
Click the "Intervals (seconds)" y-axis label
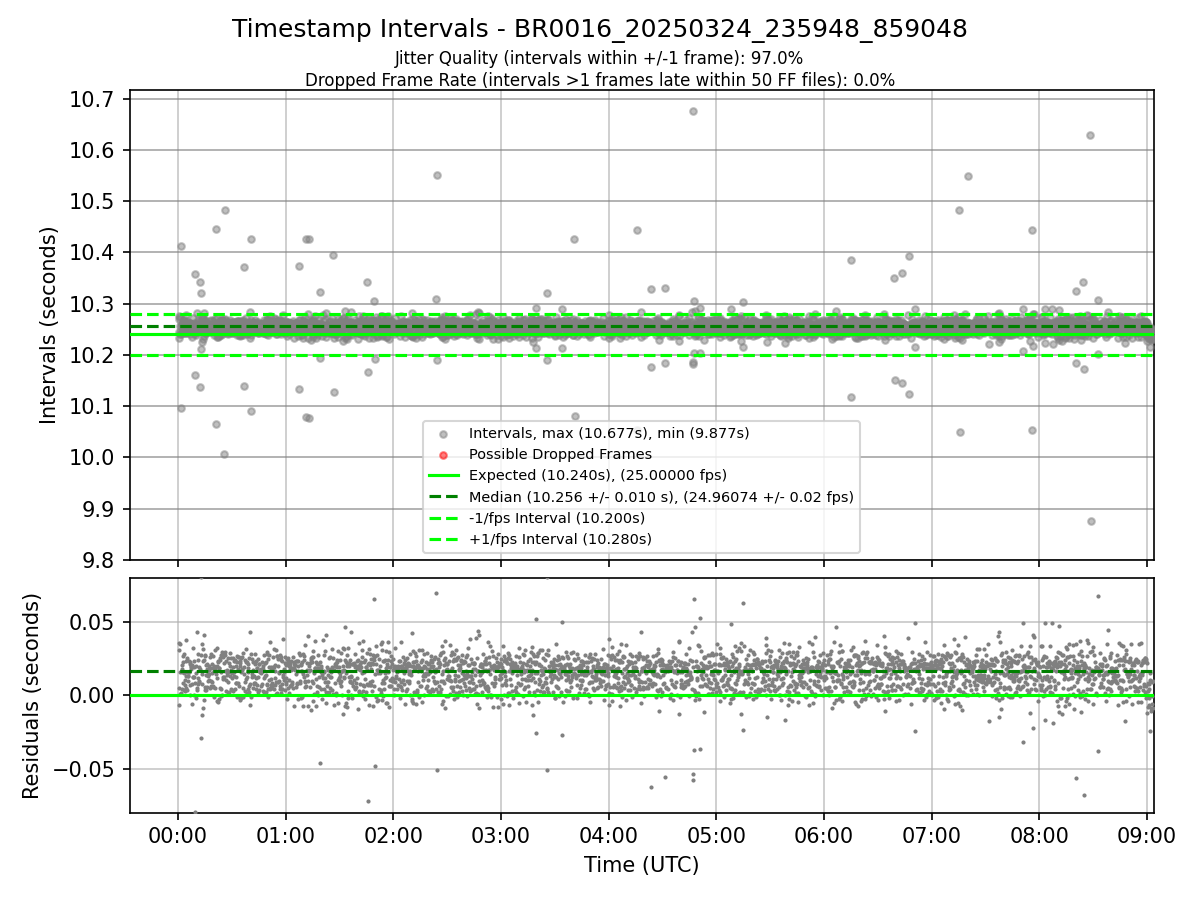49,325
